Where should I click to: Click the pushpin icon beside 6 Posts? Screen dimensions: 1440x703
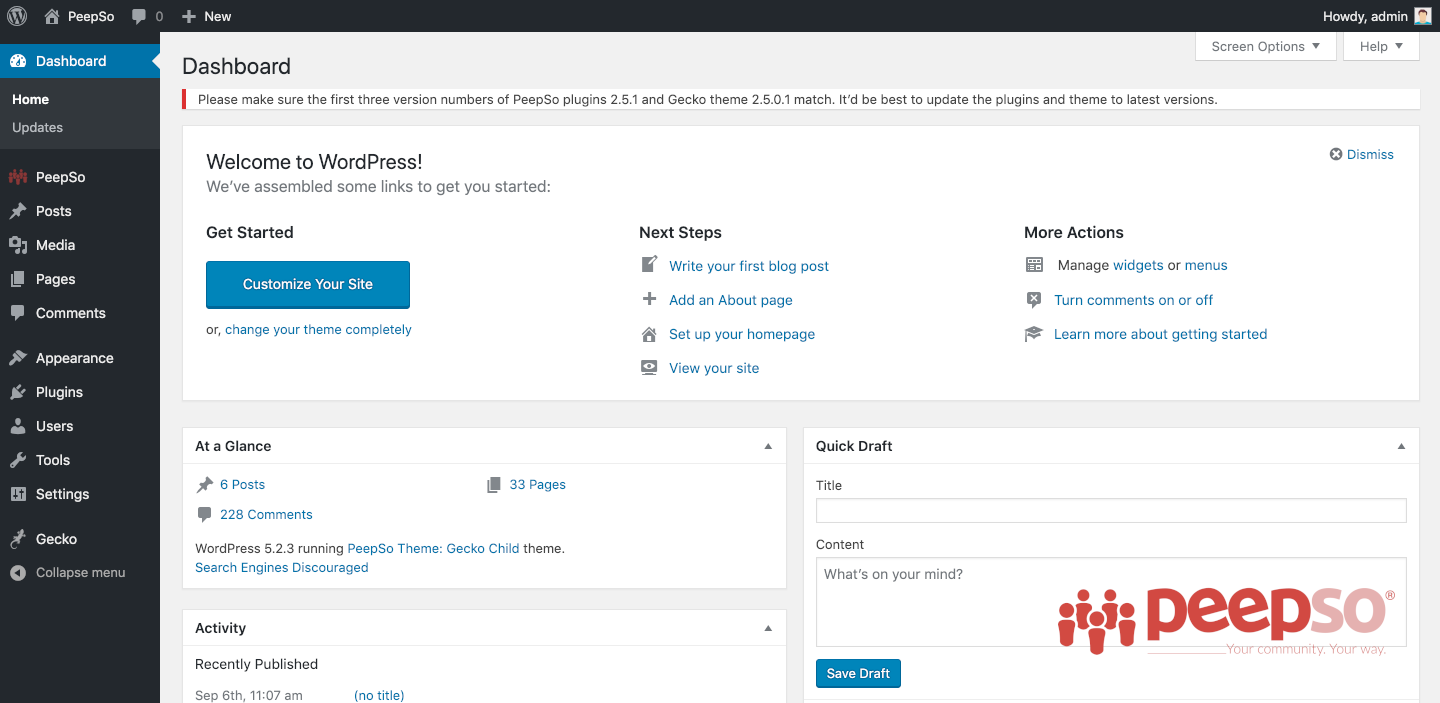coord(205,484)
